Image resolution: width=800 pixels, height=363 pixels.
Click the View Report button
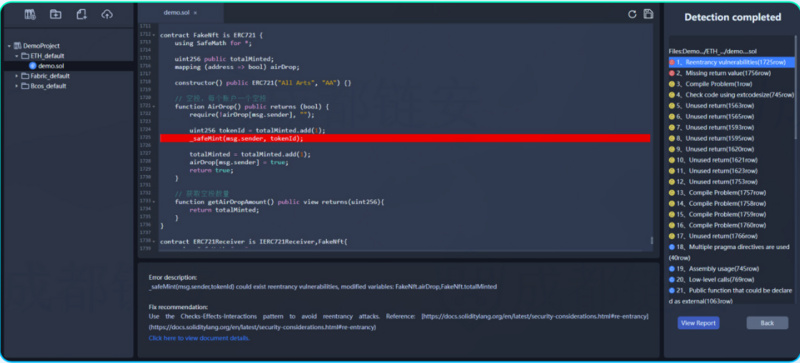tap(698, 323)
